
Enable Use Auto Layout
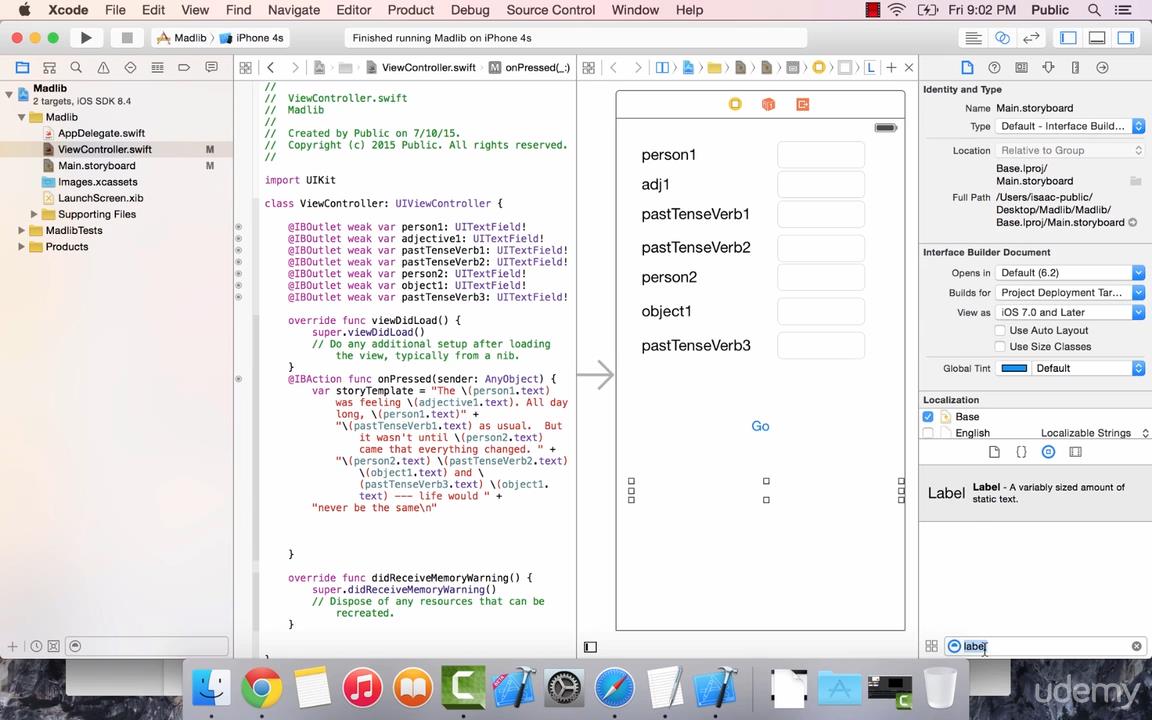pos(1000,330)
